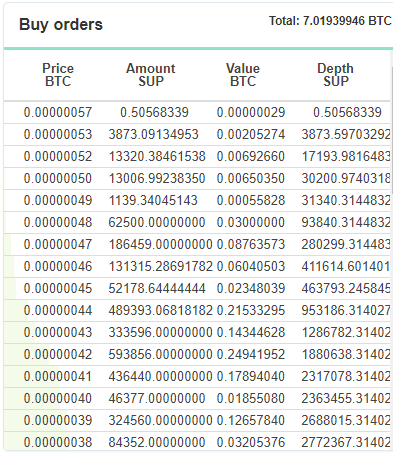Click amount 1139.34045143

click(x=153, y=200)
